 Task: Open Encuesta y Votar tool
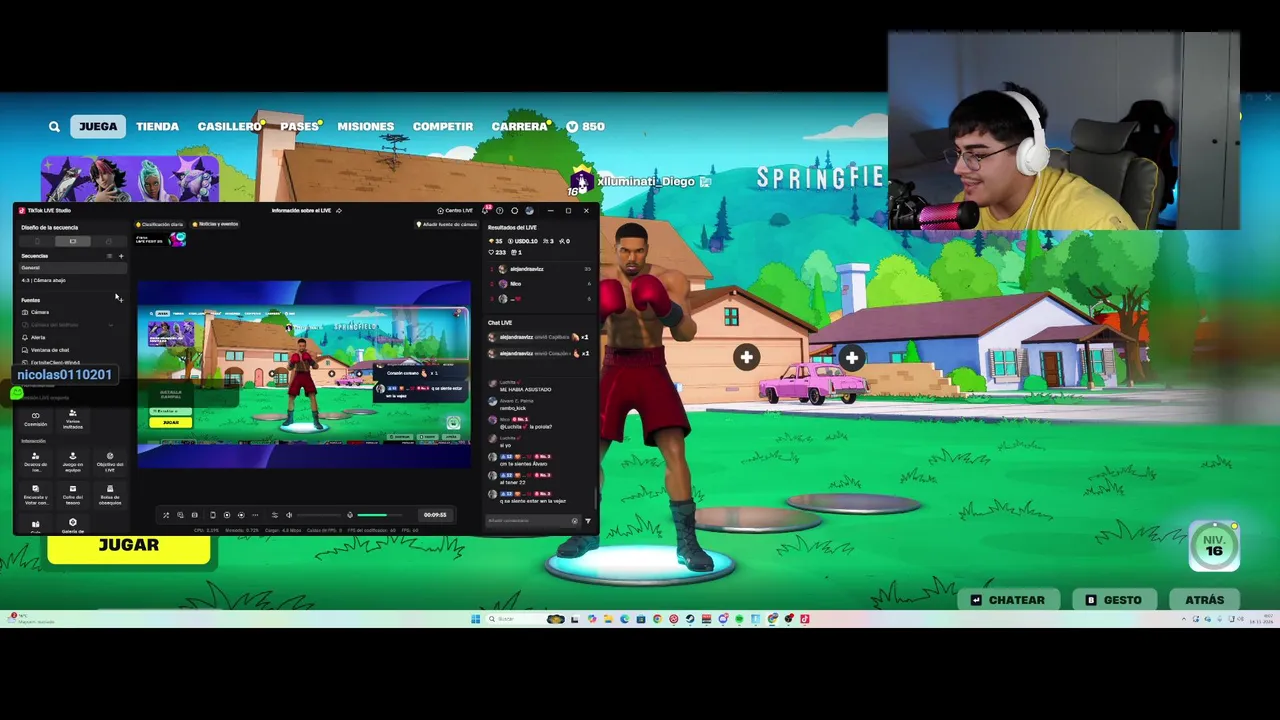(x=35, y=494)
